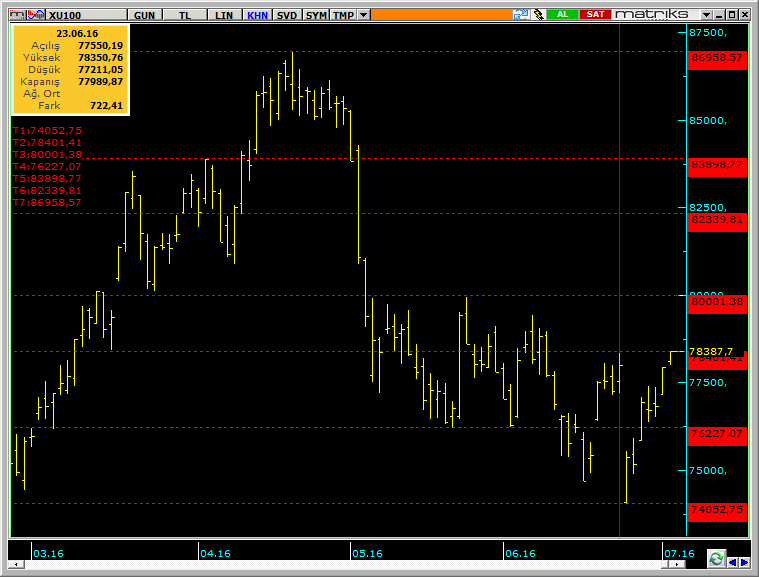
Task: Click the current price 78387,7 label
Action: 711,351
